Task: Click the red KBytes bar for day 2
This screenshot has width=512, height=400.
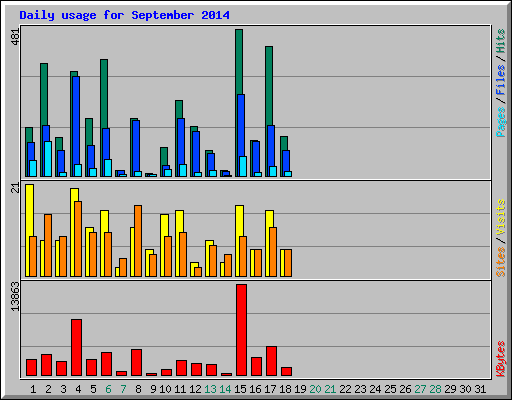Action: [x=46, y=365]
